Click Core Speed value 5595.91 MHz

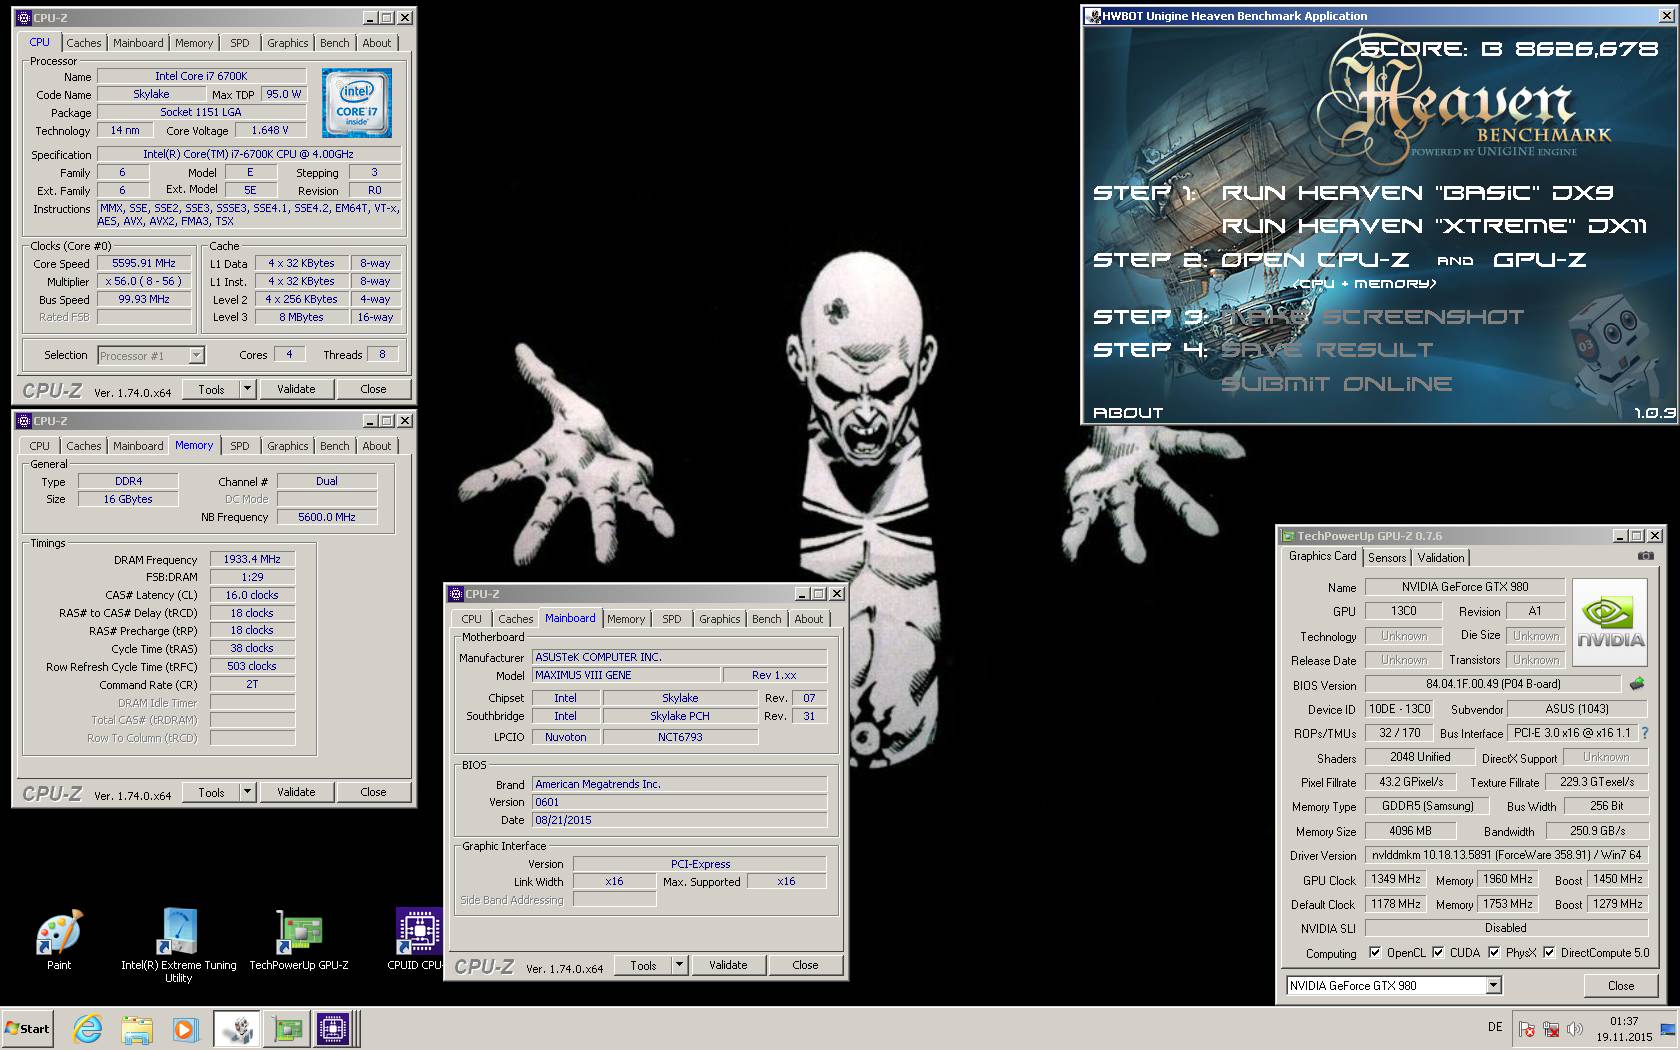point(144,264)
